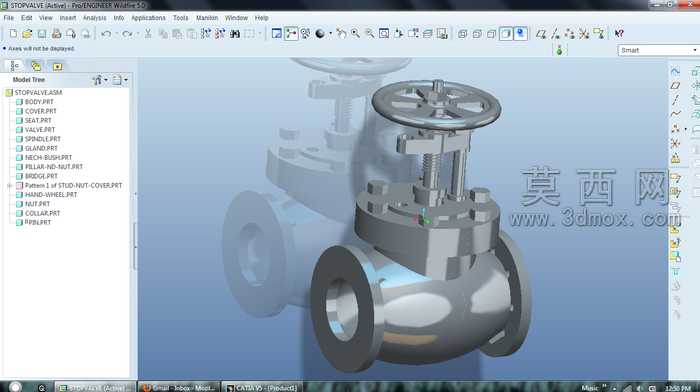Switch to wireframe display style

(x=462, y=33)
